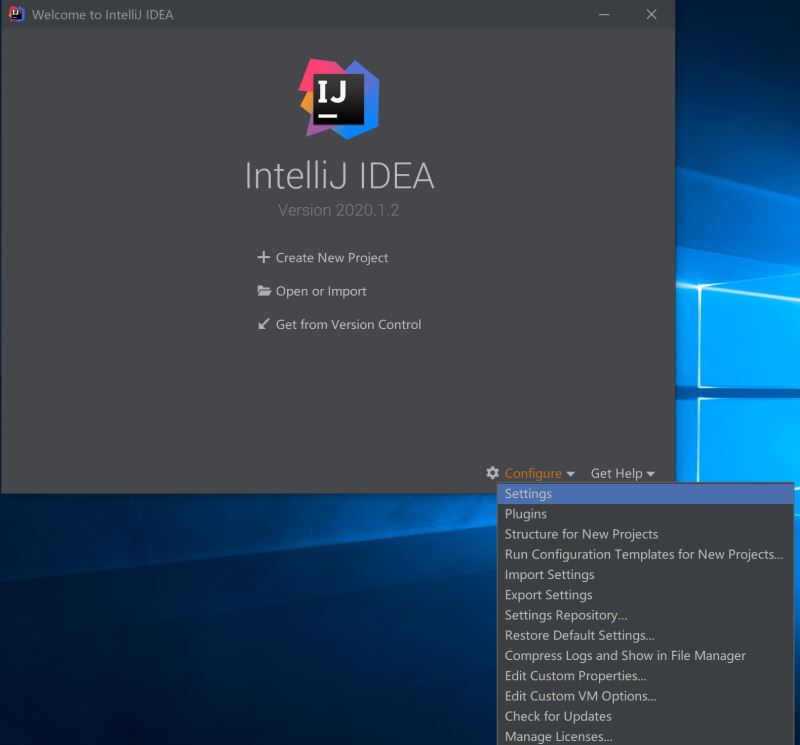Click Check for Updates
Image resolution: width=800 pixels, height=745 pixels.
click(558, 716)
